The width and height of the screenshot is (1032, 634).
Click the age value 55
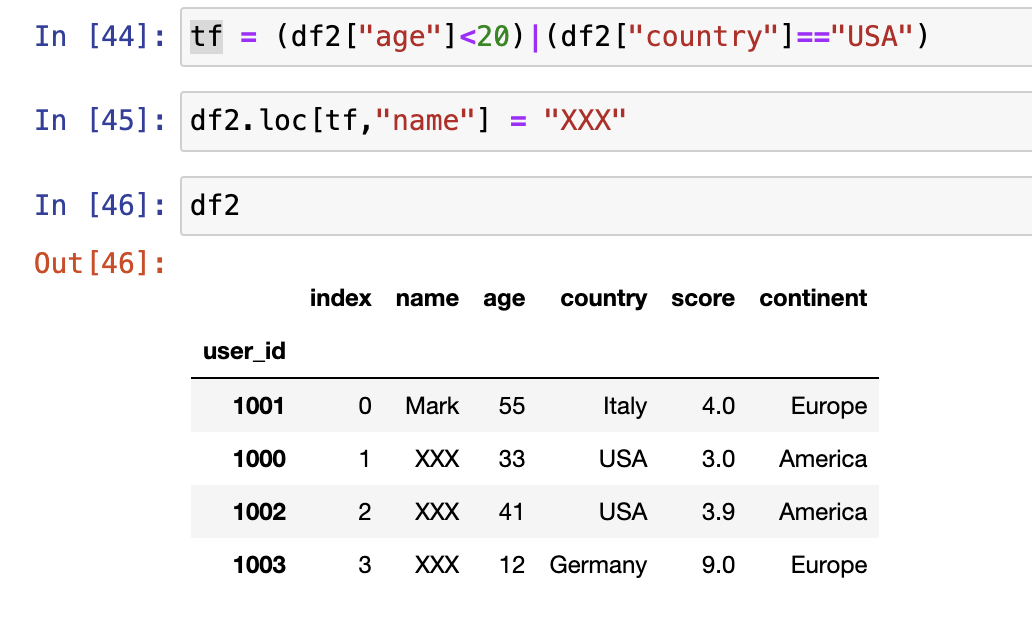(511, 406)
